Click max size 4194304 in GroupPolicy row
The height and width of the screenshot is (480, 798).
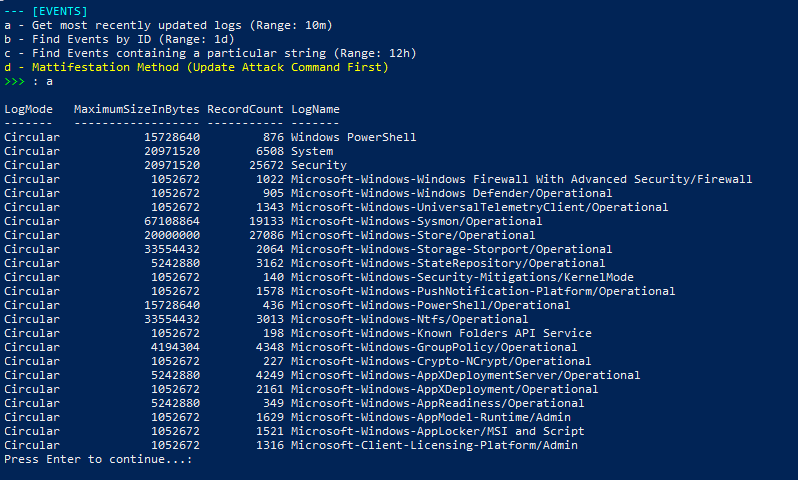pos(176,347)
